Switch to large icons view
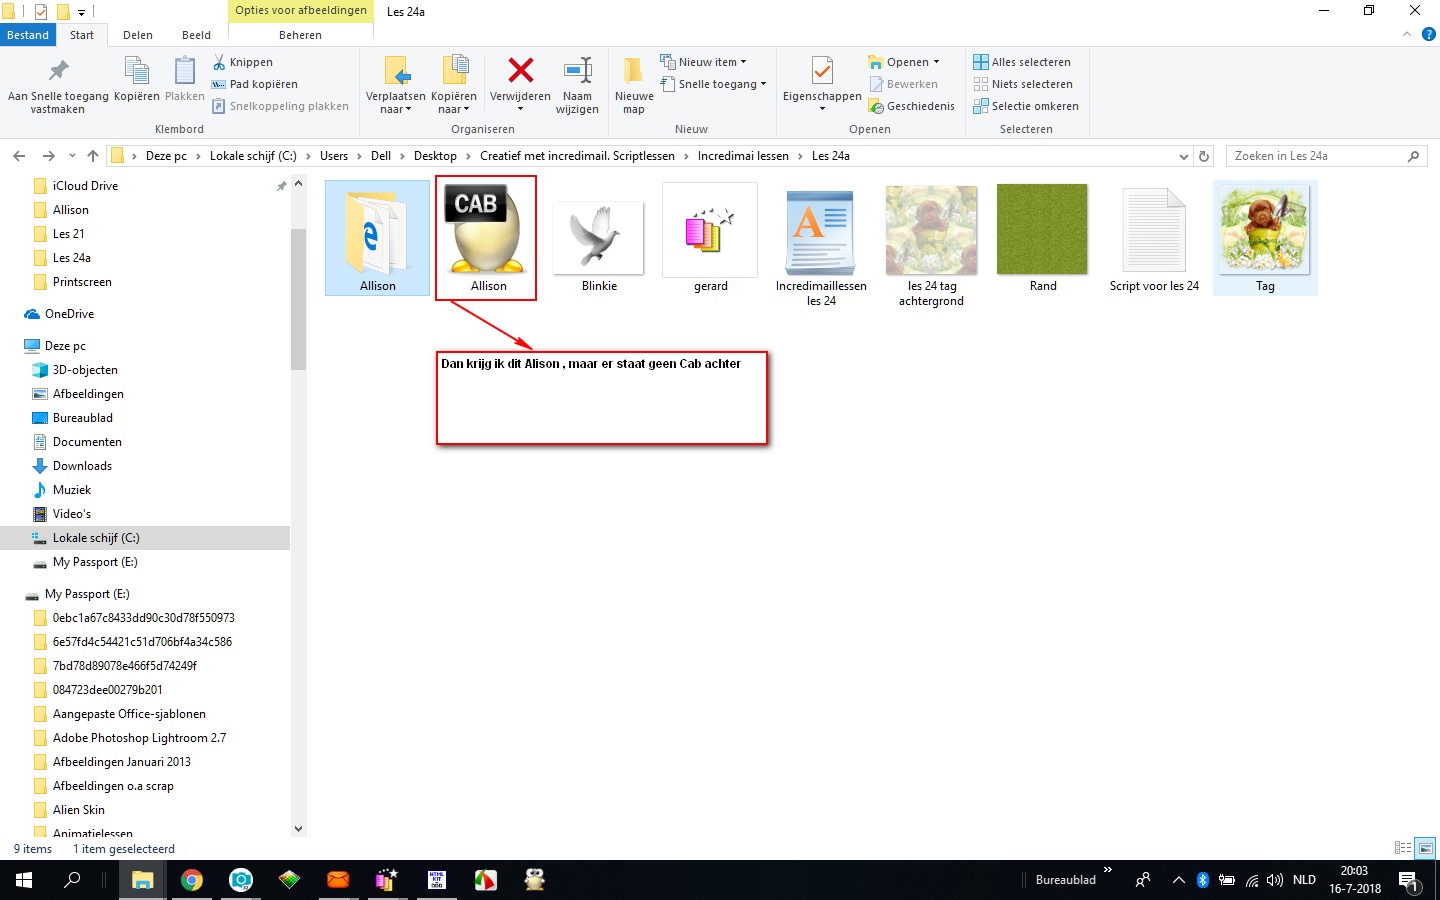 pyautogui.click(x=1426, y=848)
